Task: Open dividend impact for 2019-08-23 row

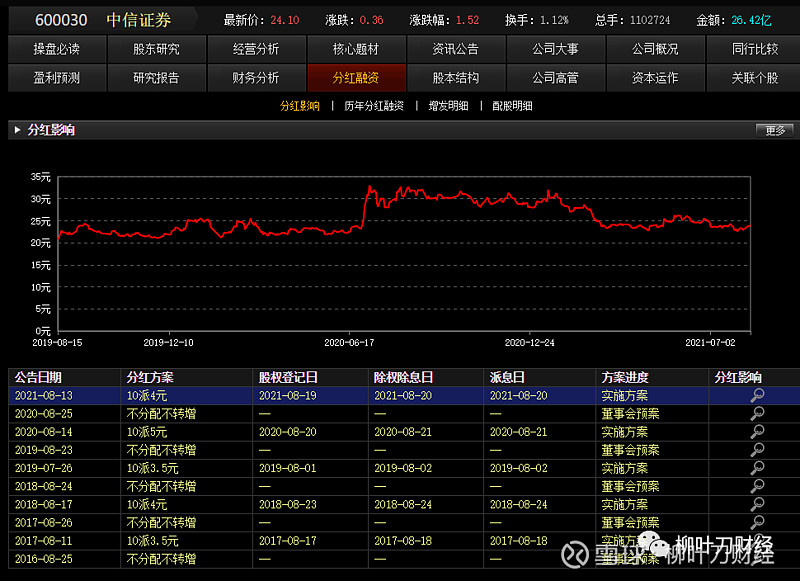Action: click(757, 449)
